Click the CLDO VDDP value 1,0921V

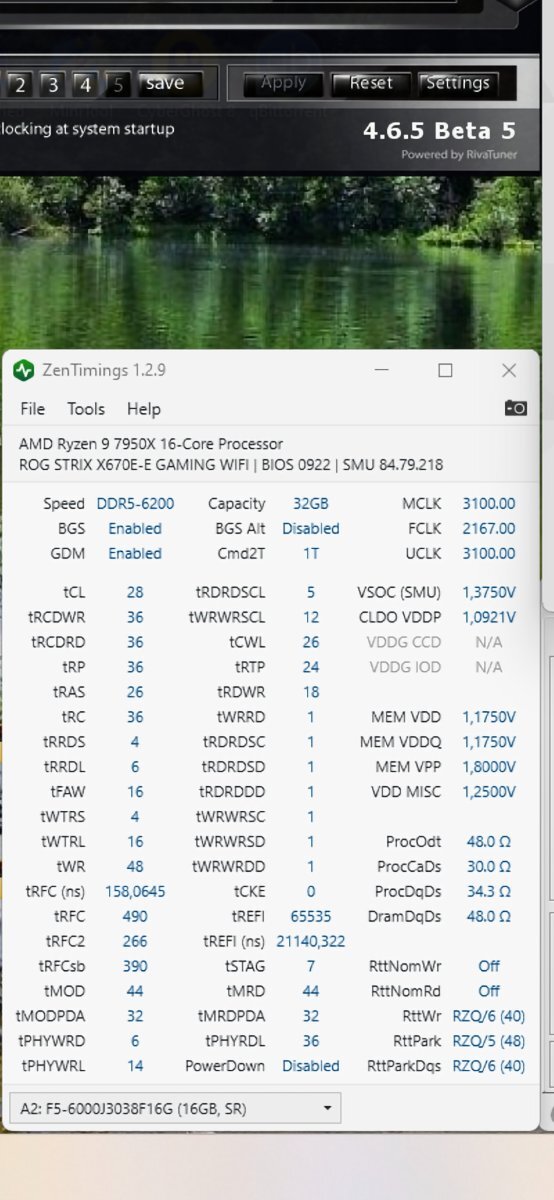pyautogui.click(x=489, y=618)
